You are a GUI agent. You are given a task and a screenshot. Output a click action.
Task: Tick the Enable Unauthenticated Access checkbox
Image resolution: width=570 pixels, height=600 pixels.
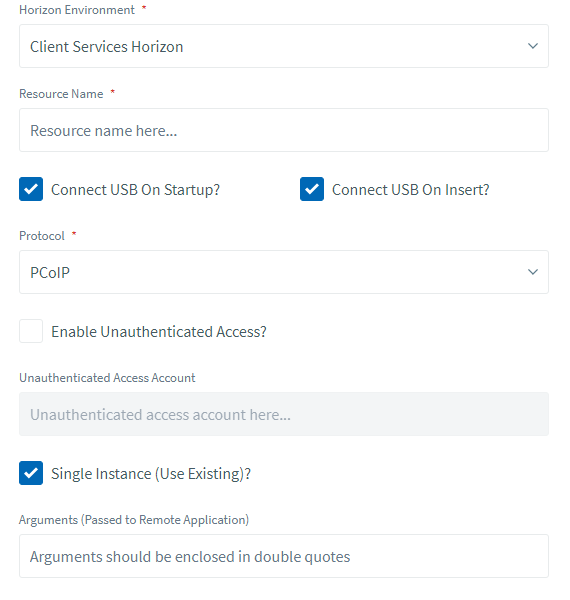click(x=31, y=331)
